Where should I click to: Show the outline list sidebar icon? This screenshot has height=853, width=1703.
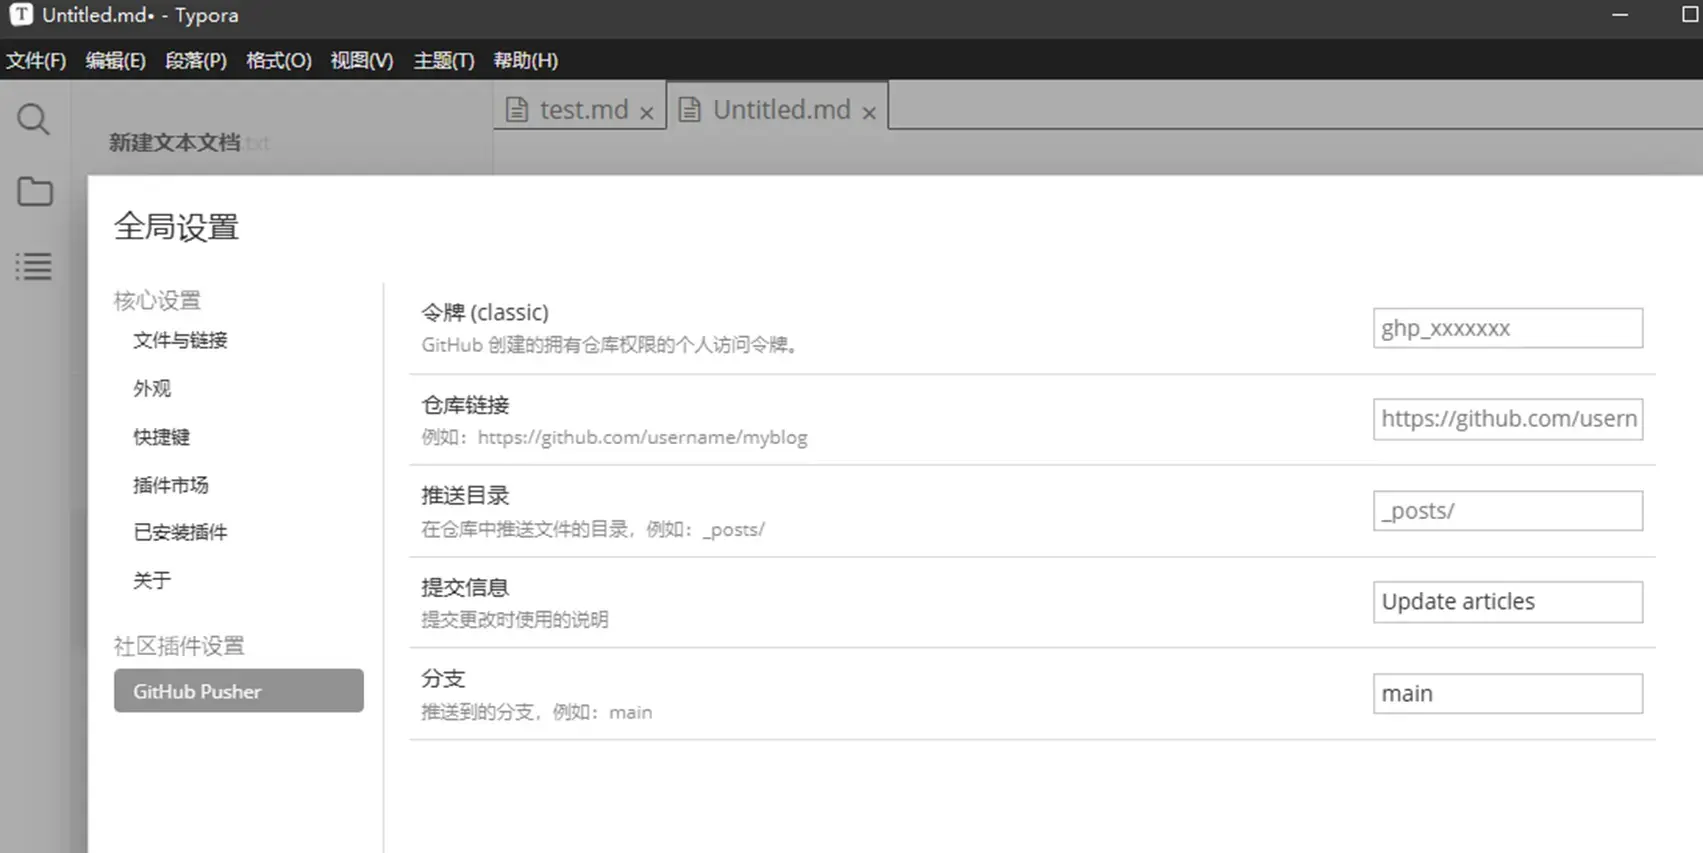click(x=34, y=267)
